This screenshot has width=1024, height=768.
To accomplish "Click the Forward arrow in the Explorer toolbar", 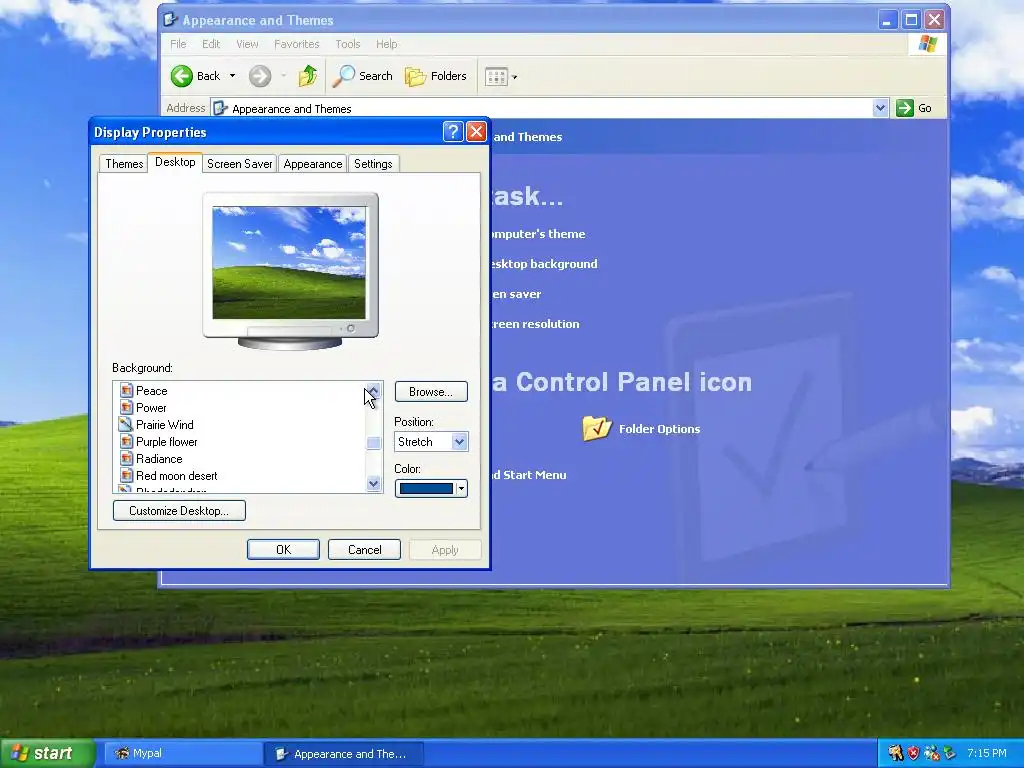I will [x=260, y=76].
